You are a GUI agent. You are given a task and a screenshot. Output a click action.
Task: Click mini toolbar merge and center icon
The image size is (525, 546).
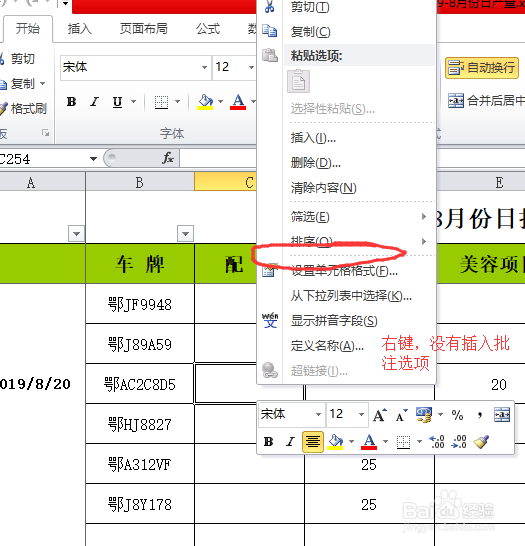(502, 415)
